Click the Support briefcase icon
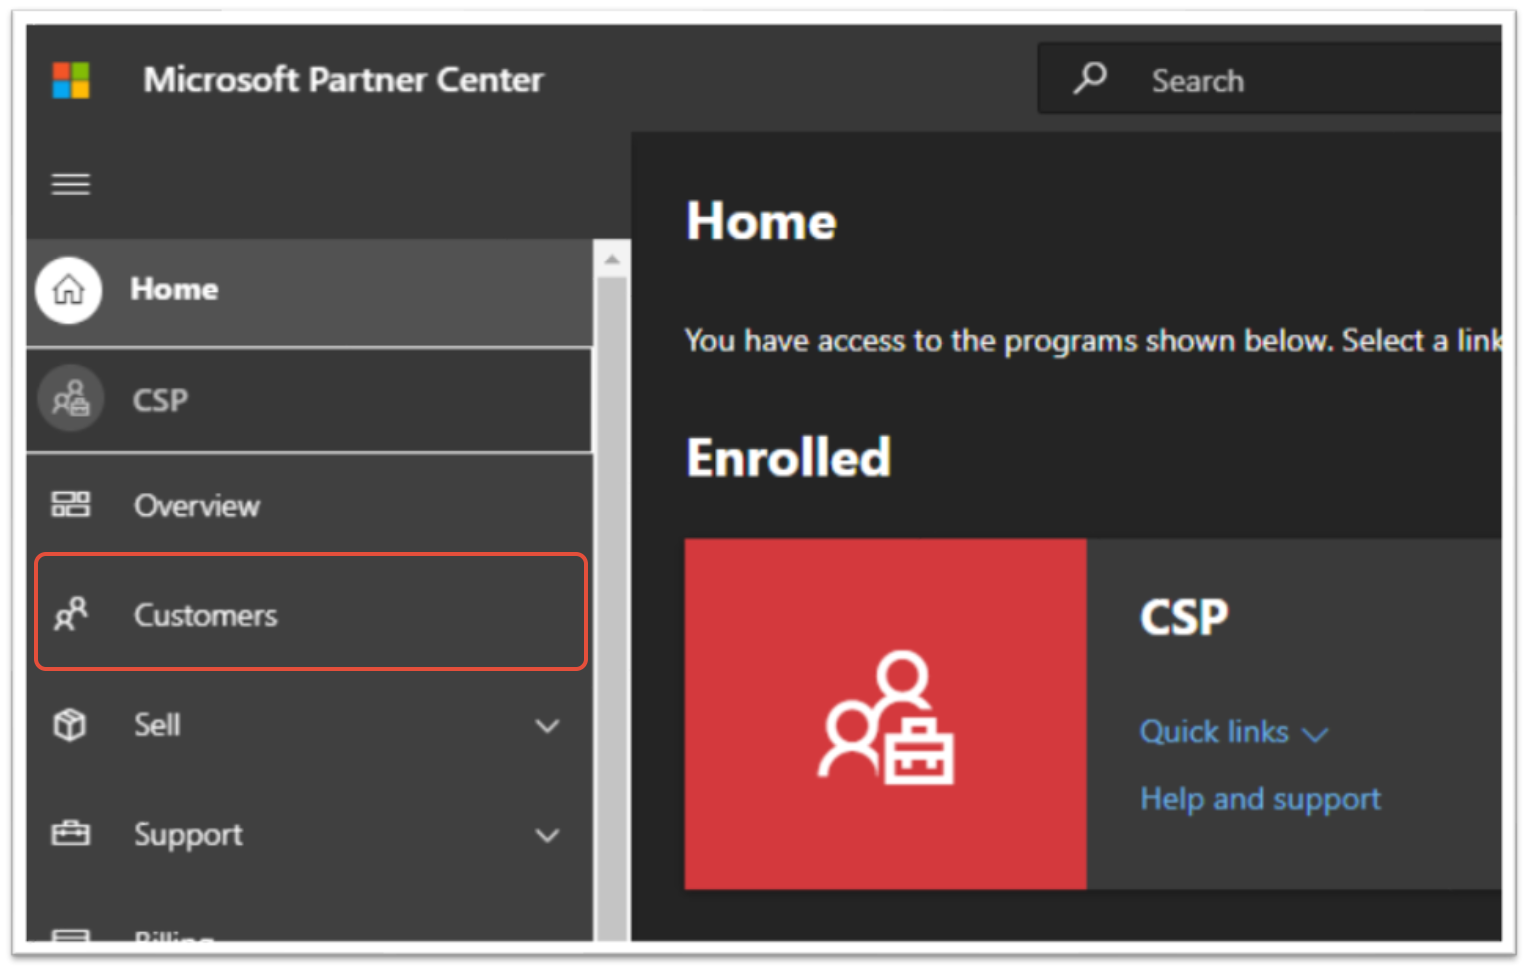 tap(71, 833)
